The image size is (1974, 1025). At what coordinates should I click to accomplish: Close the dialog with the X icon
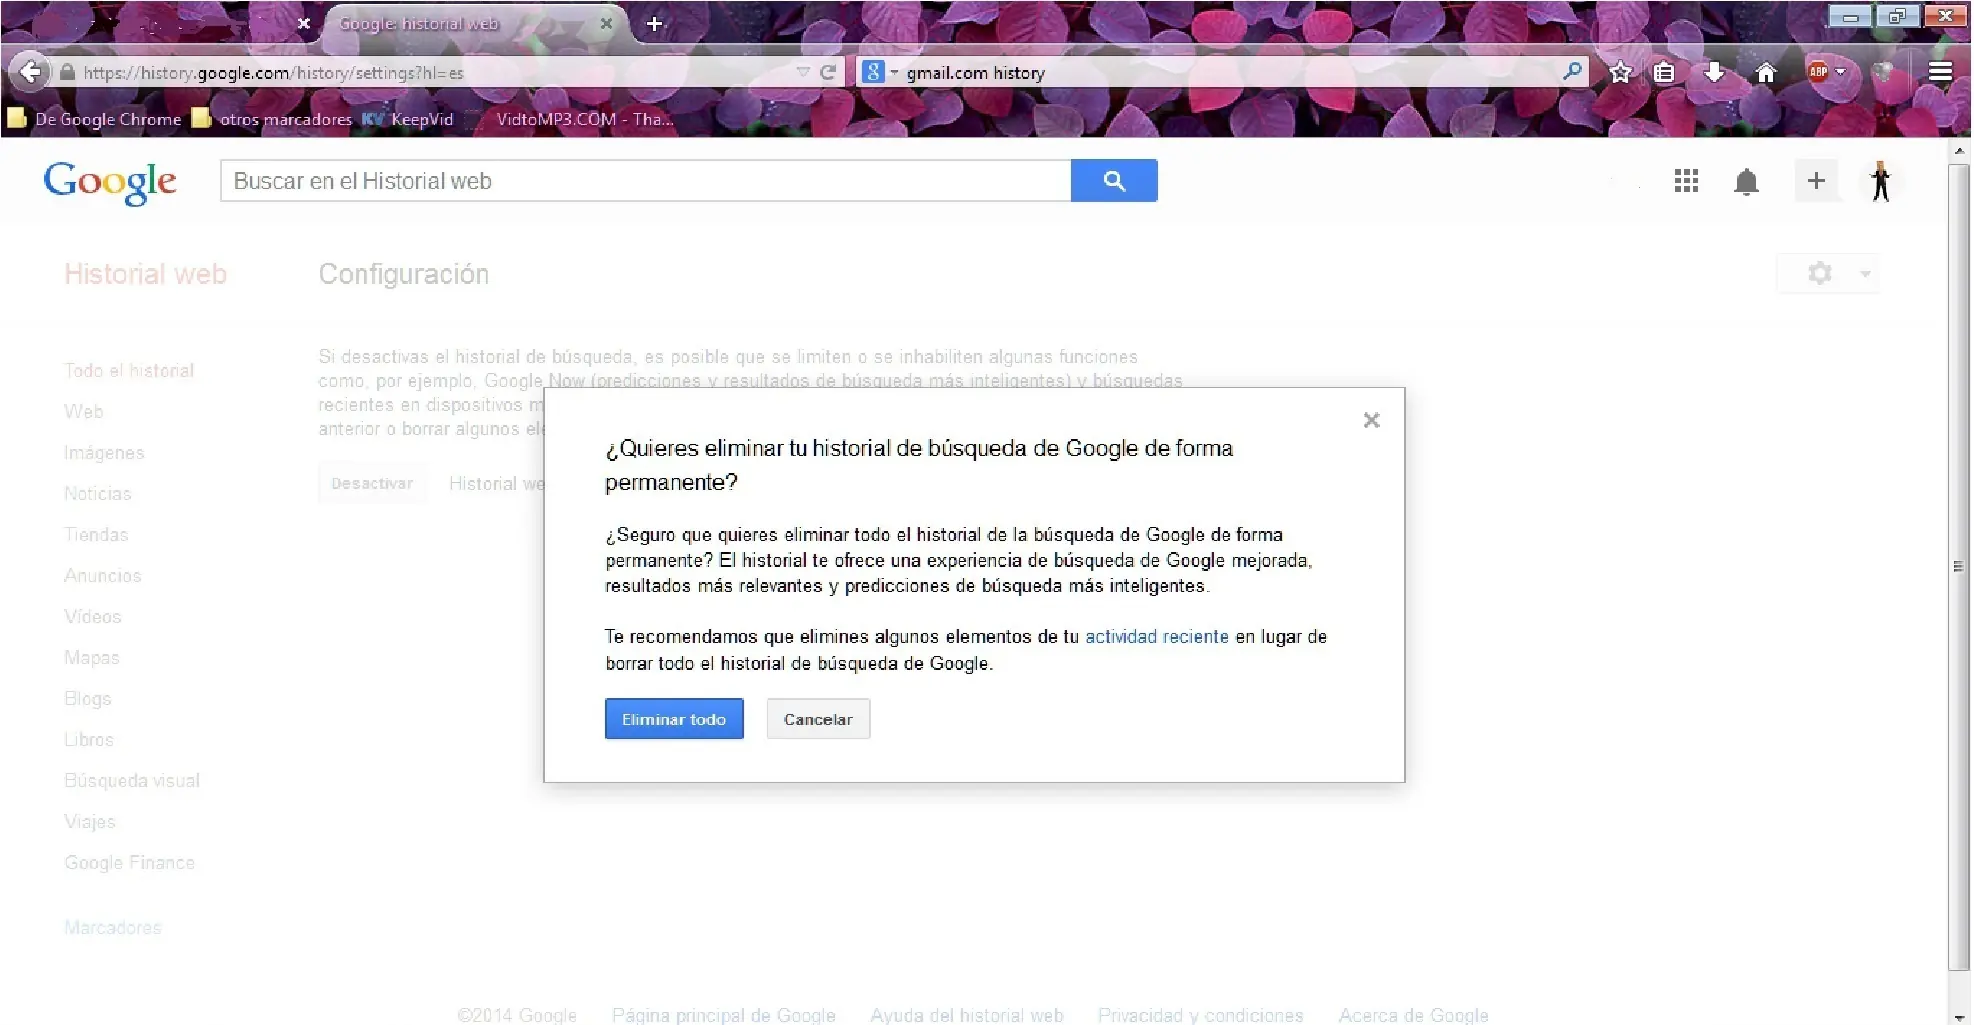pyautogui.click(x=1371, y=420)
